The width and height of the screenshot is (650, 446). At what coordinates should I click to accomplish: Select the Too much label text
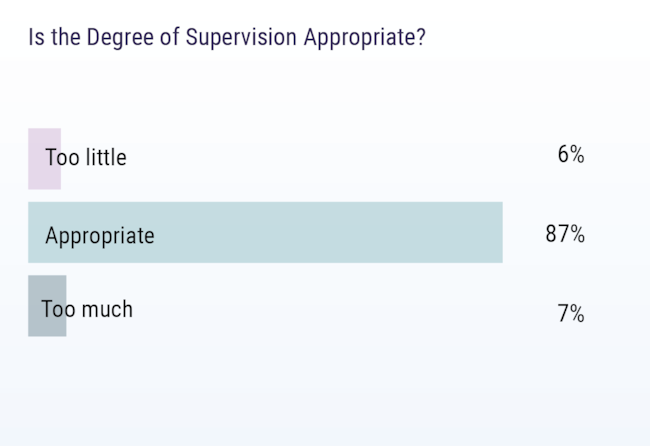tap(87, 309)
